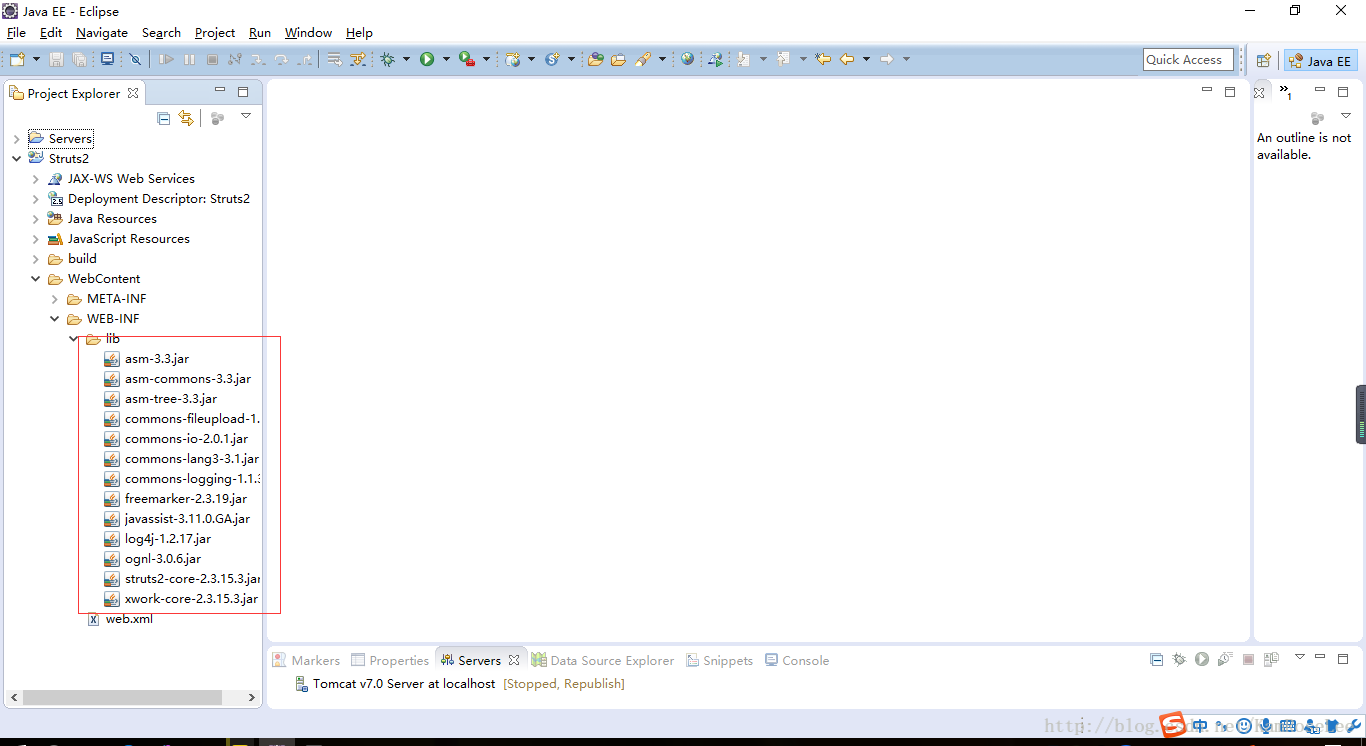Click the Save toolbar icon
Screen dimensions: 1366x746
pos(56,59)
